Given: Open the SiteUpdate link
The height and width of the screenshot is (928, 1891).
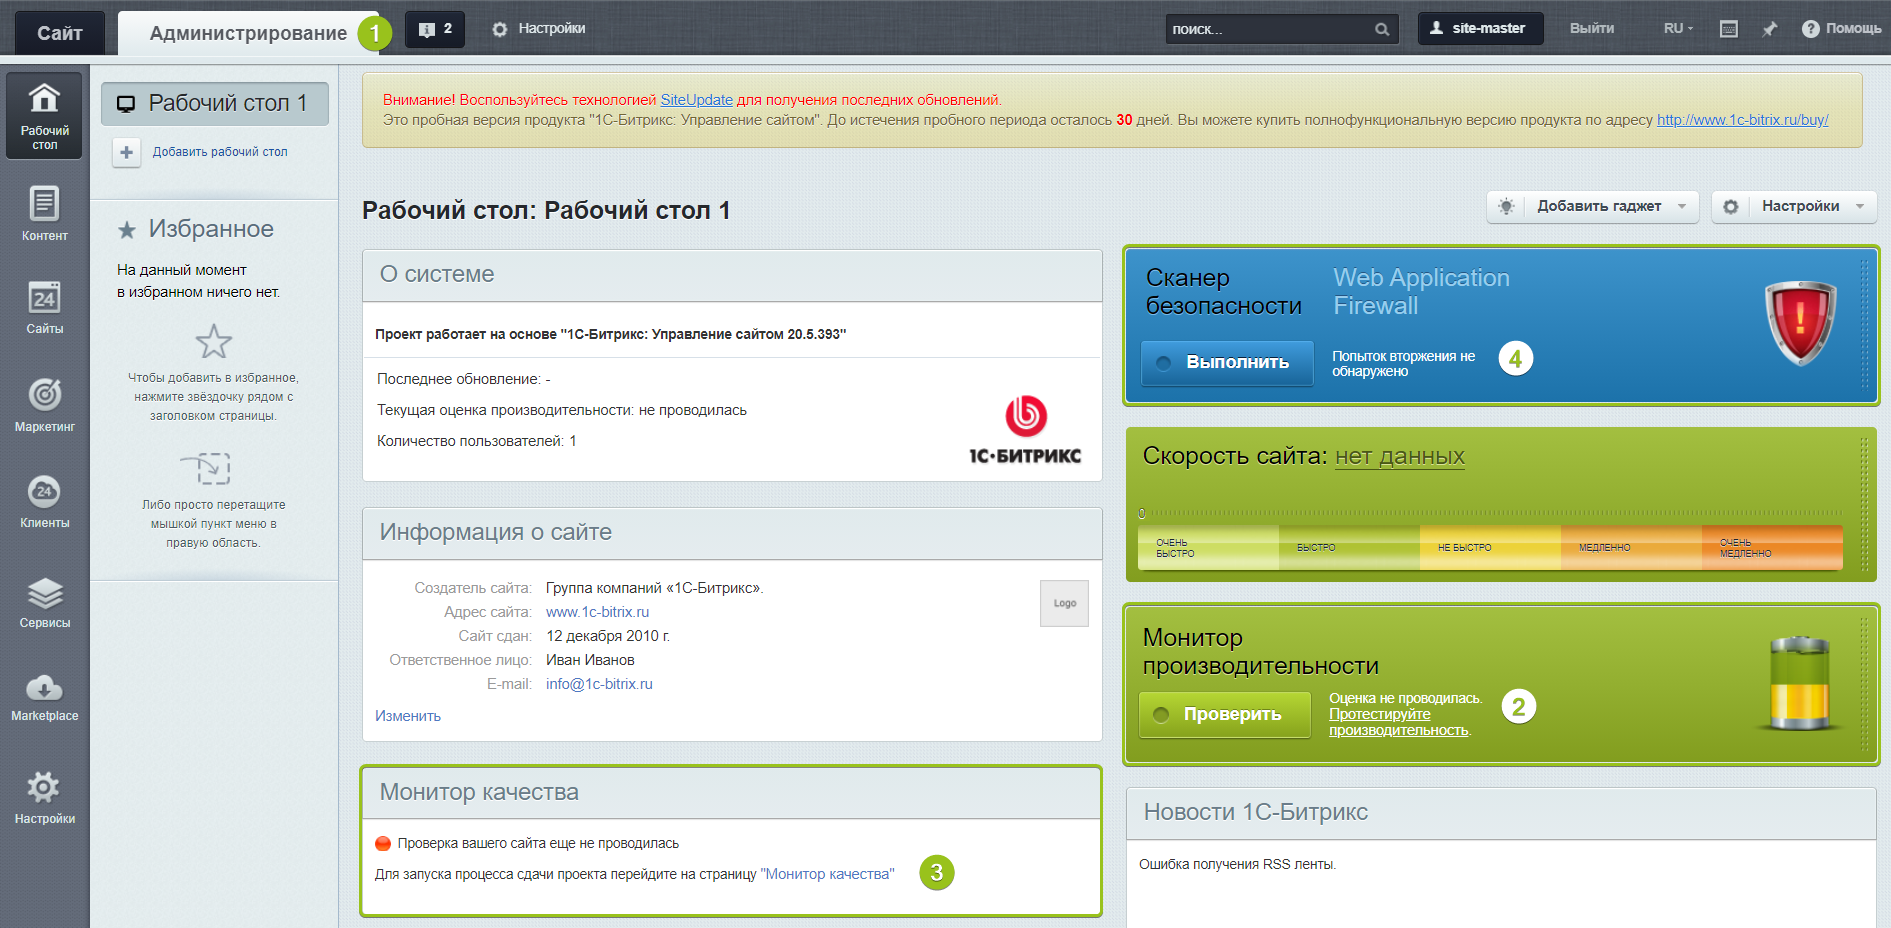Looking at the screenshot, I should tap(696, 100).
